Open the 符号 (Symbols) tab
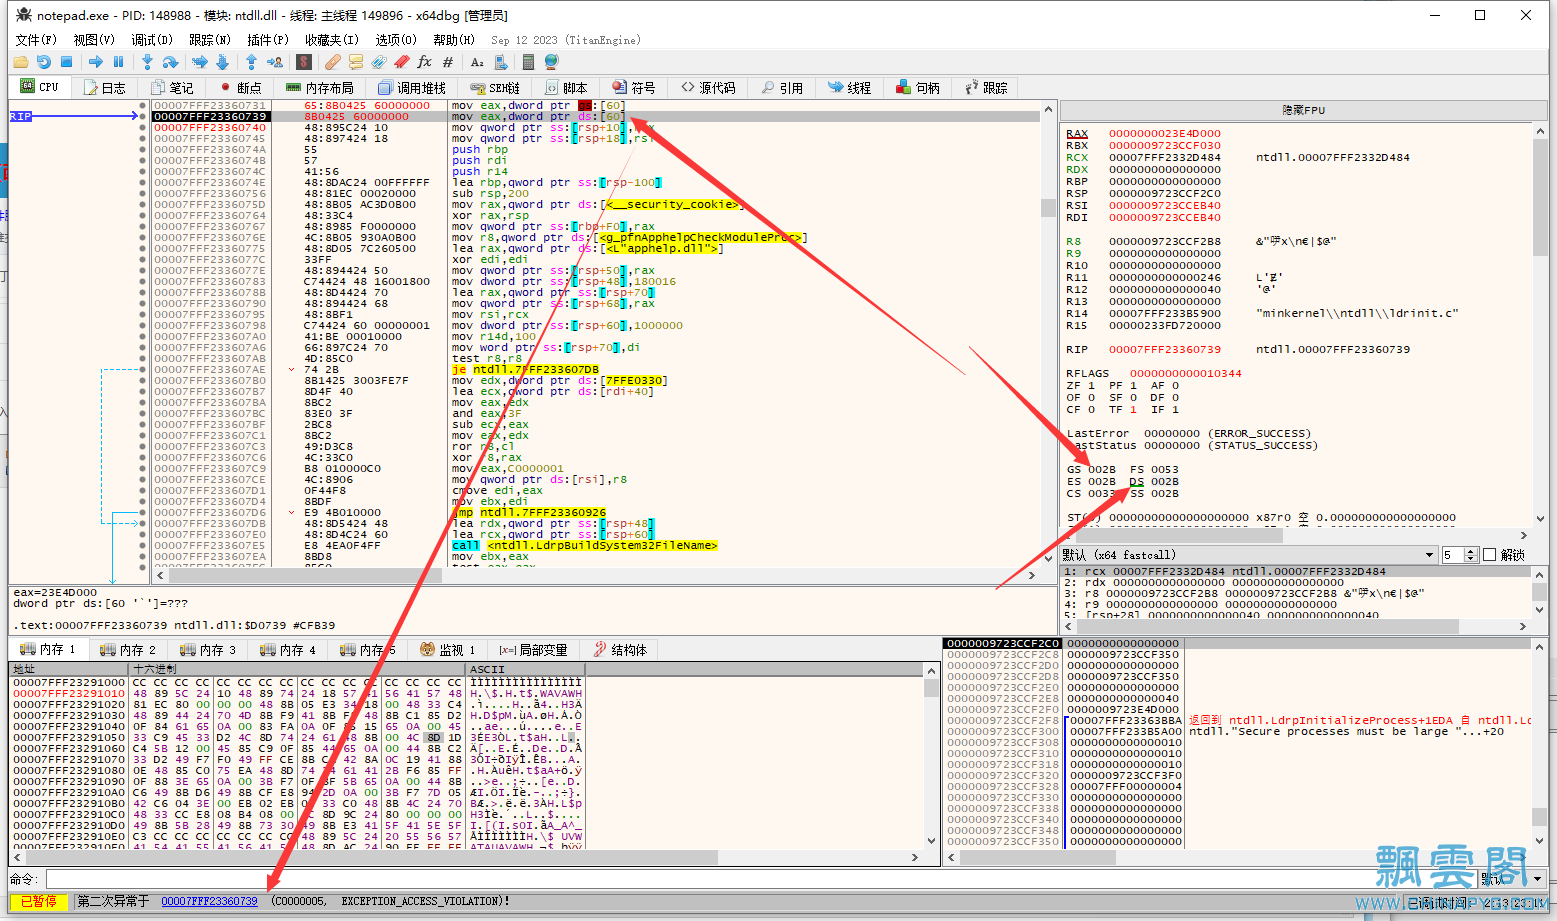Image resolution: width=1557 pixels, height=921 pixels. click(x=634, y=88)
